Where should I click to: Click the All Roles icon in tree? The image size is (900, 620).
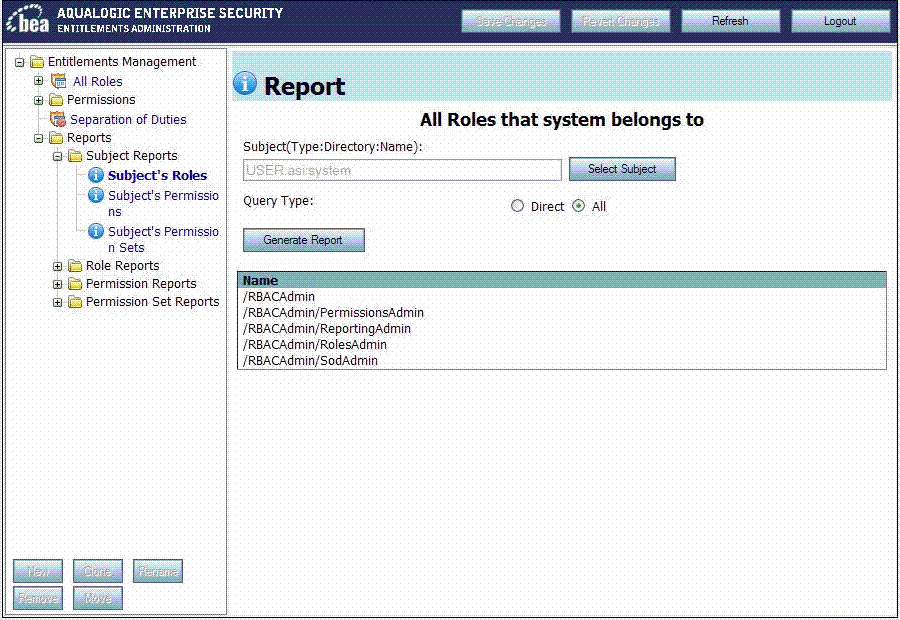(59, 81)
